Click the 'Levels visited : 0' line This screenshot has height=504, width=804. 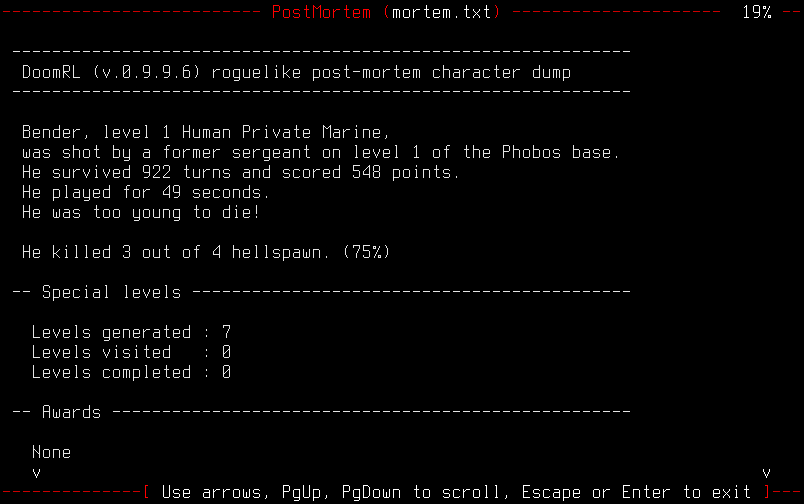coord(131,352)
